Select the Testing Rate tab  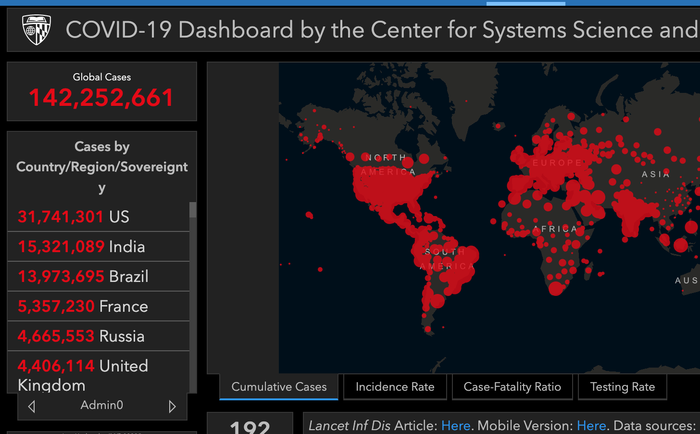pyautogui.click(x=622, y=387)
